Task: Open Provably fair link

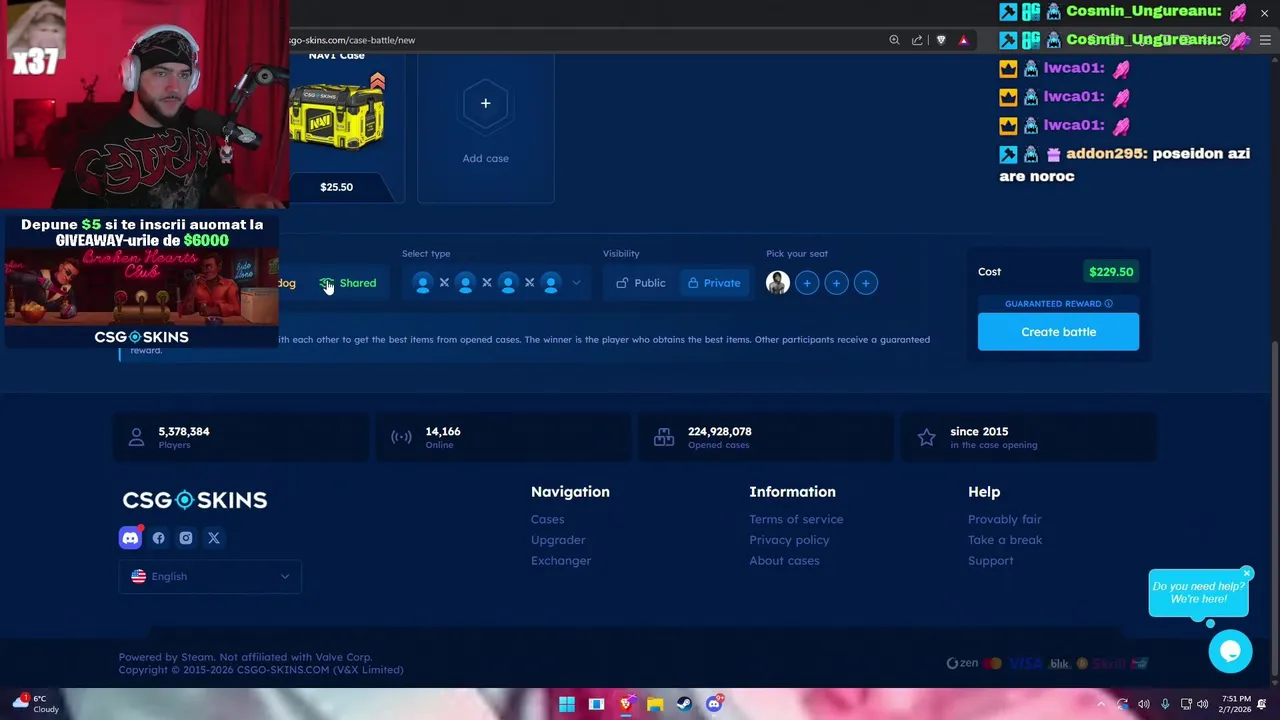Action: (x=1005, y=519)
